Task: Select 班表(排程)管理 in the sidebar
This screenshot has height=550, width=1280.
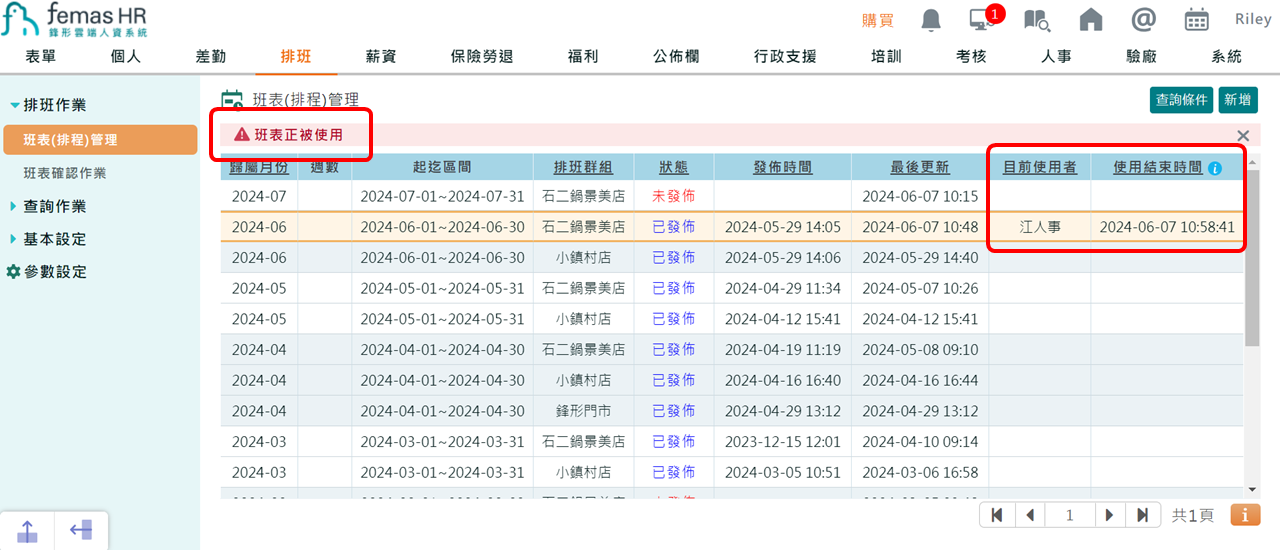Action: 100,140
